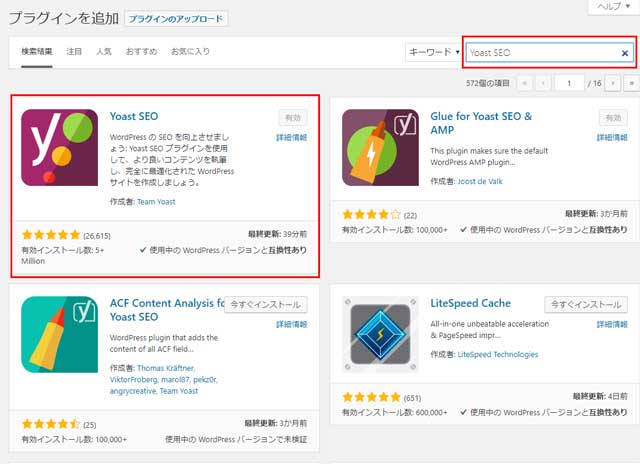Open author link LiteSpeed Technologies
Screen dimensions: 640x464
pos(498,354)
